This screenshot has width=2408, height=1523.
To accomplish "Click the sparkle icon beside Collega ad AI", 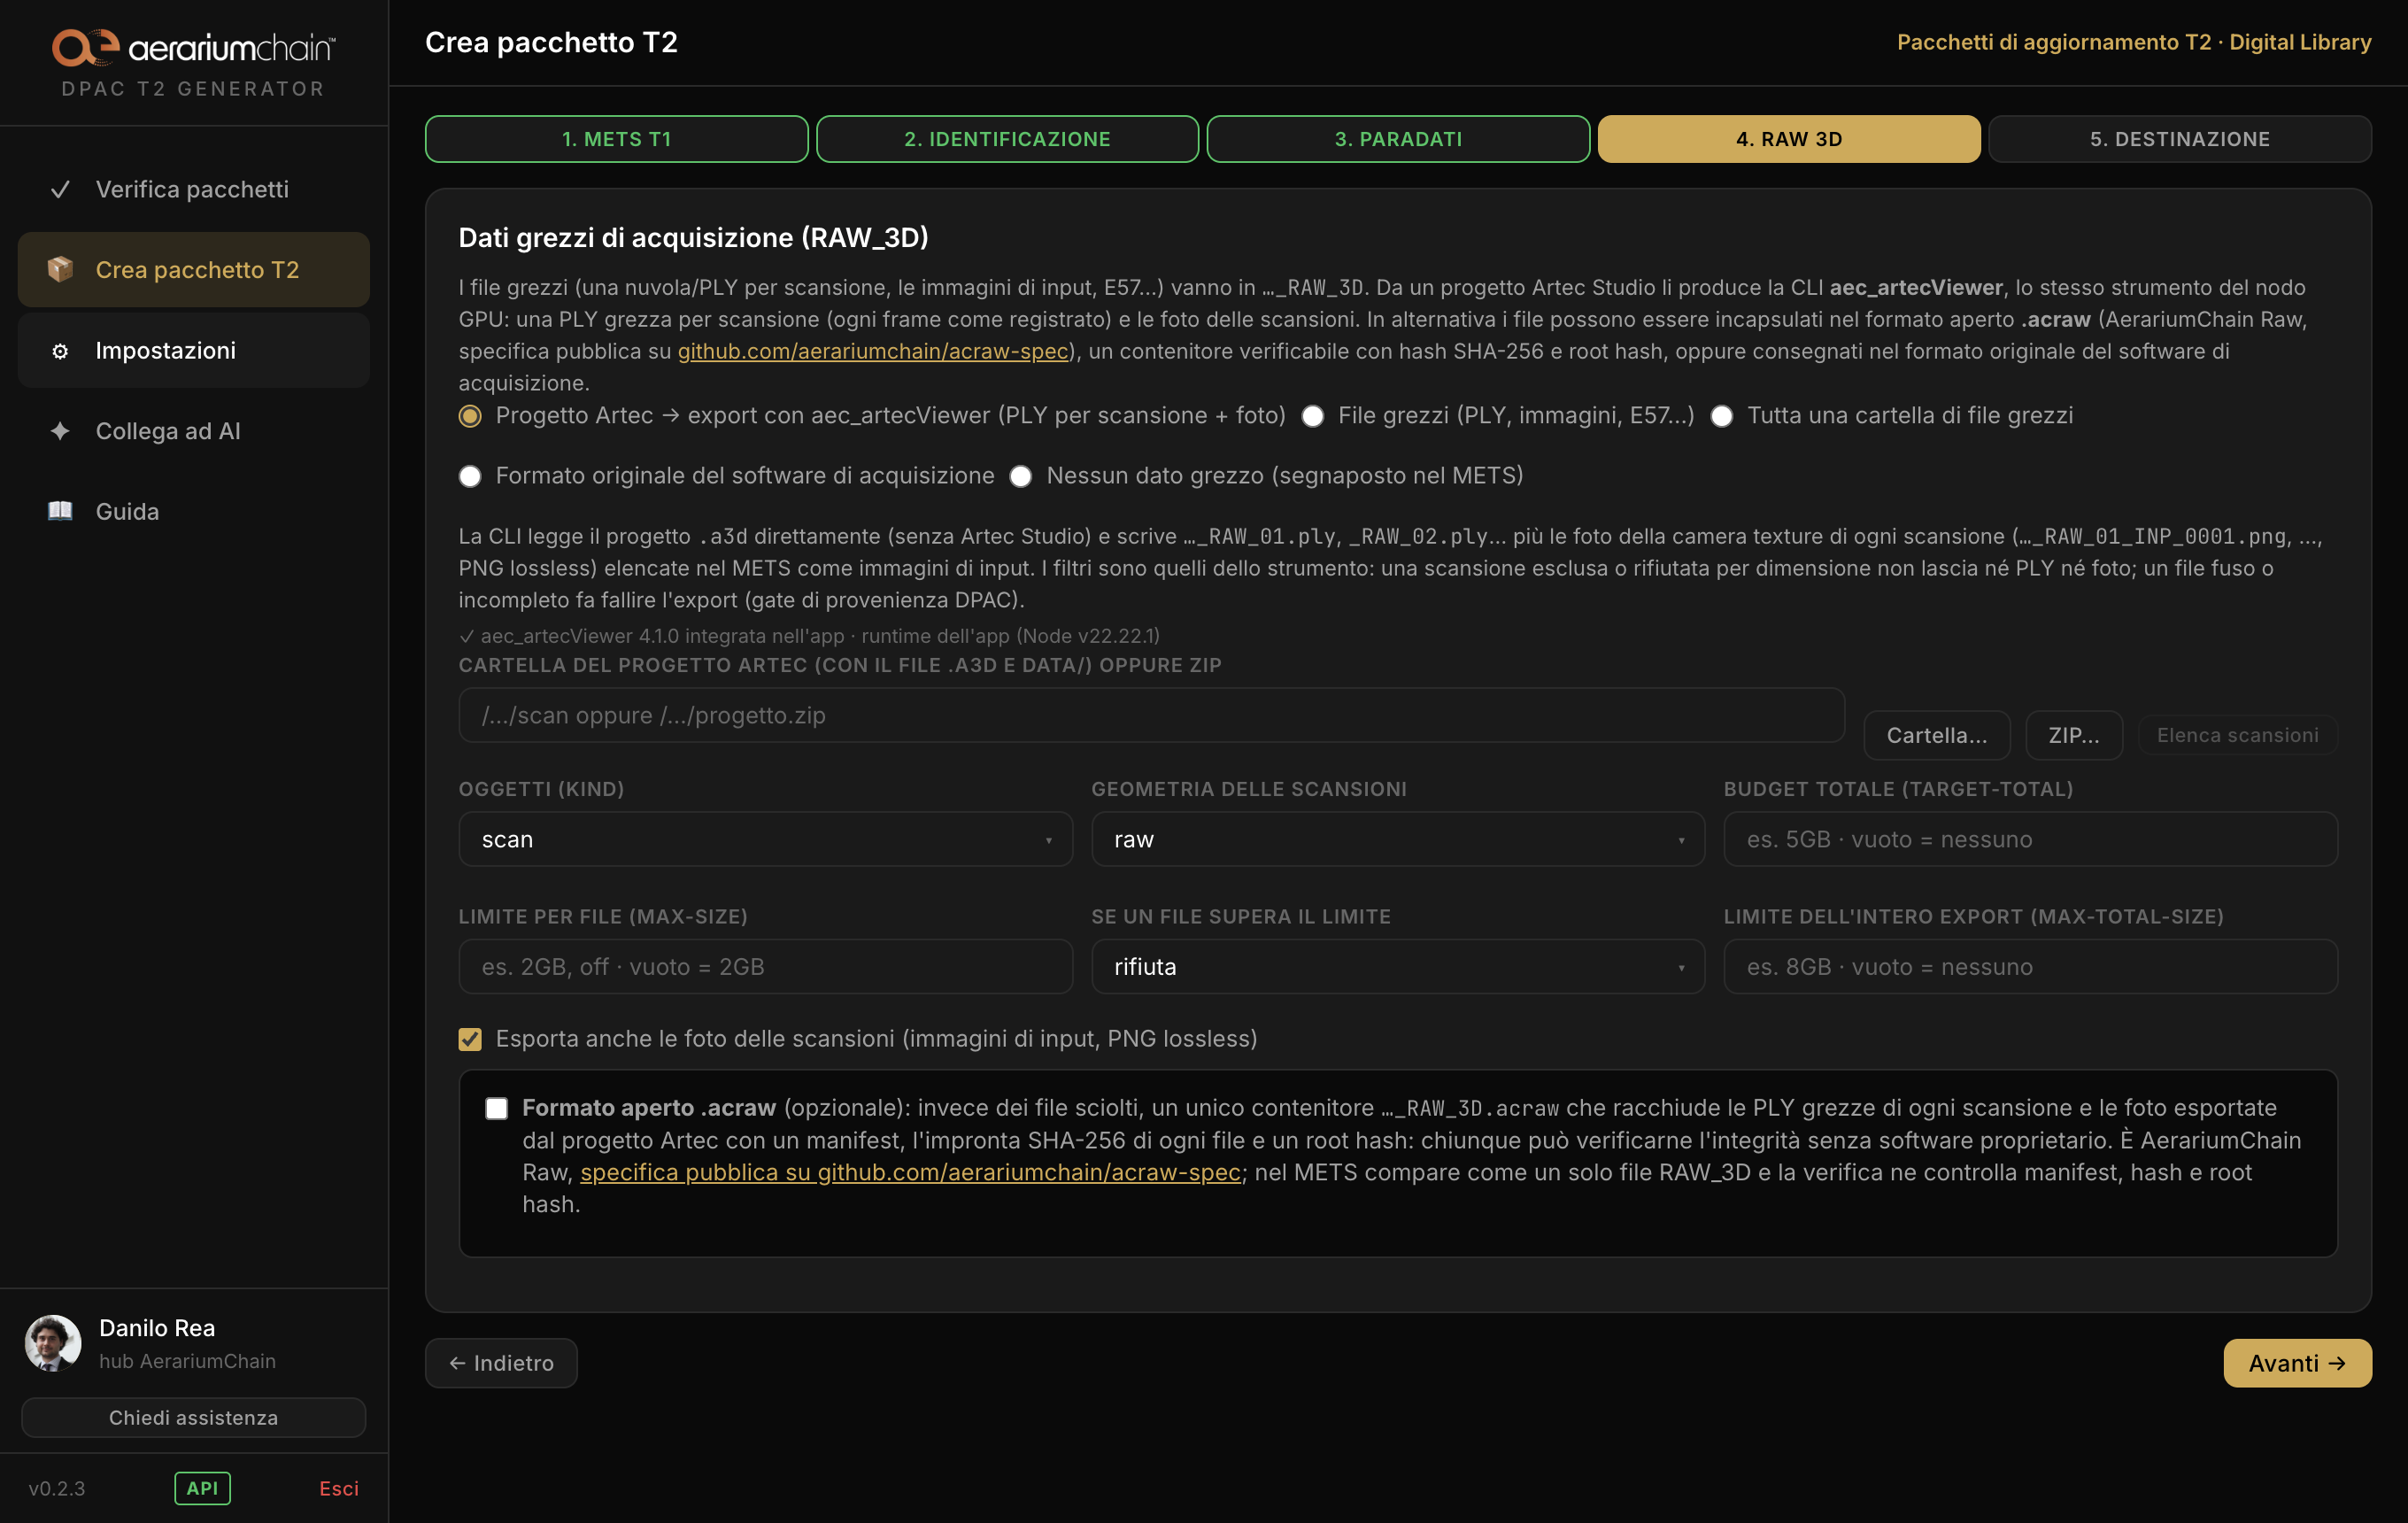I will point(60,431).
